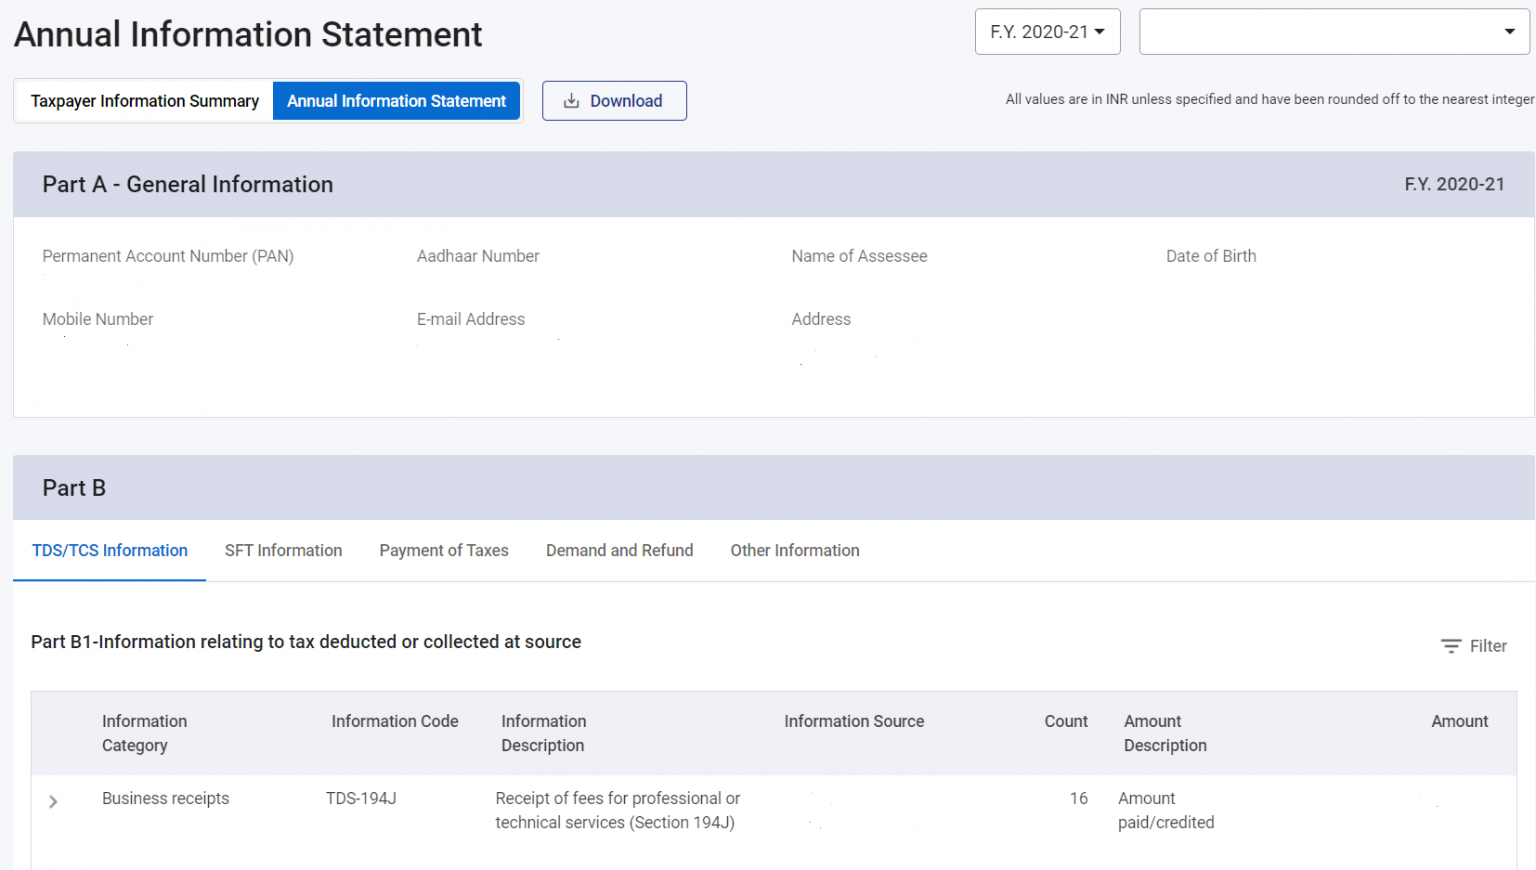Click the Information Source column header
Image resolution: width=1536 pixels, height=870 pixels.
click(x=854, y=721)
